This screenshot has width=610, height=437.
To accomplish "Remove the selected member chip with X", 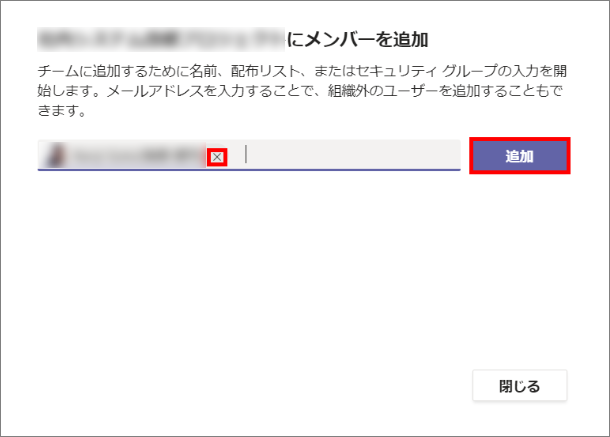I will (x=217, y=157).
